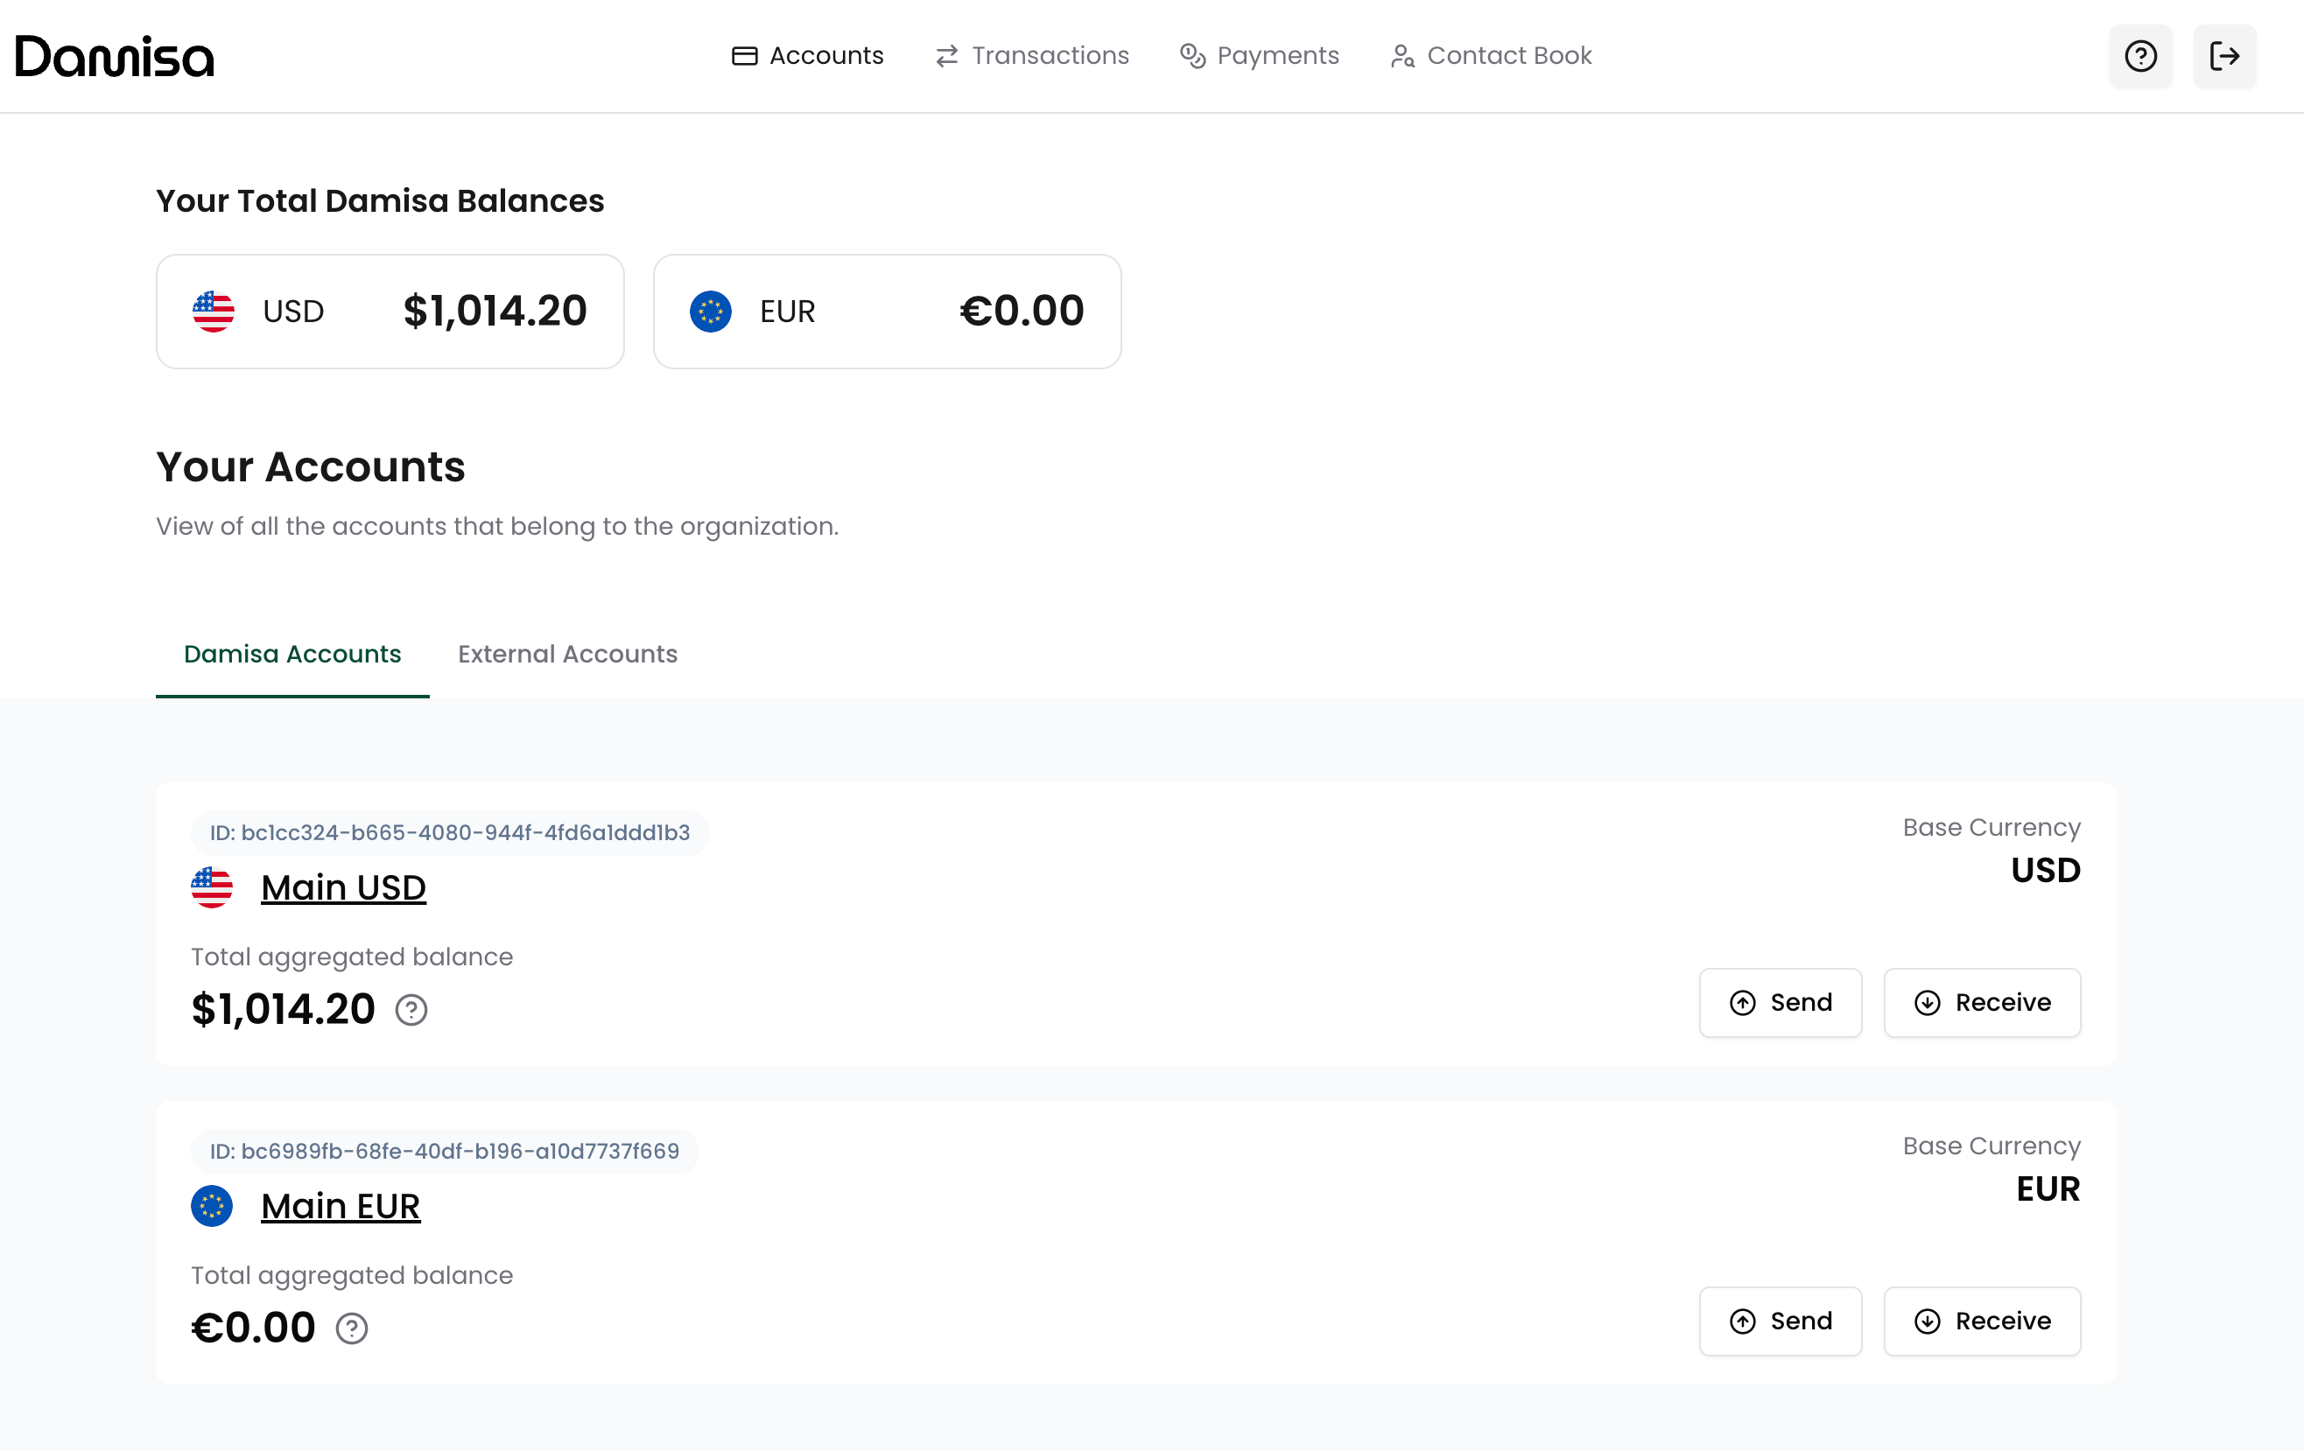2304x1451 pixels.
Task: Click the EU flag icon next to Main EUR
Action: tap(212, 1205)
